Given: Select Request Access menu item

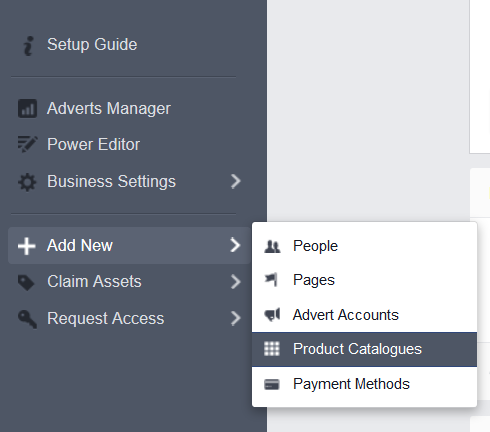Looking at the screenshot, I should pos(129,318).
